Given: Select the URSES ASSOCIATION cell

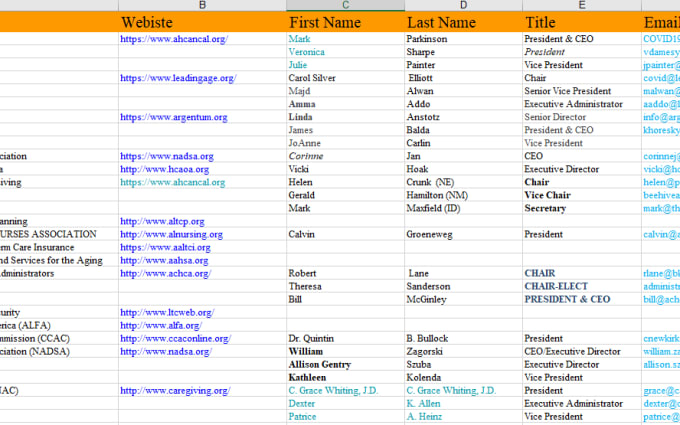Looking at the screenshot, I should pos(59,234).
